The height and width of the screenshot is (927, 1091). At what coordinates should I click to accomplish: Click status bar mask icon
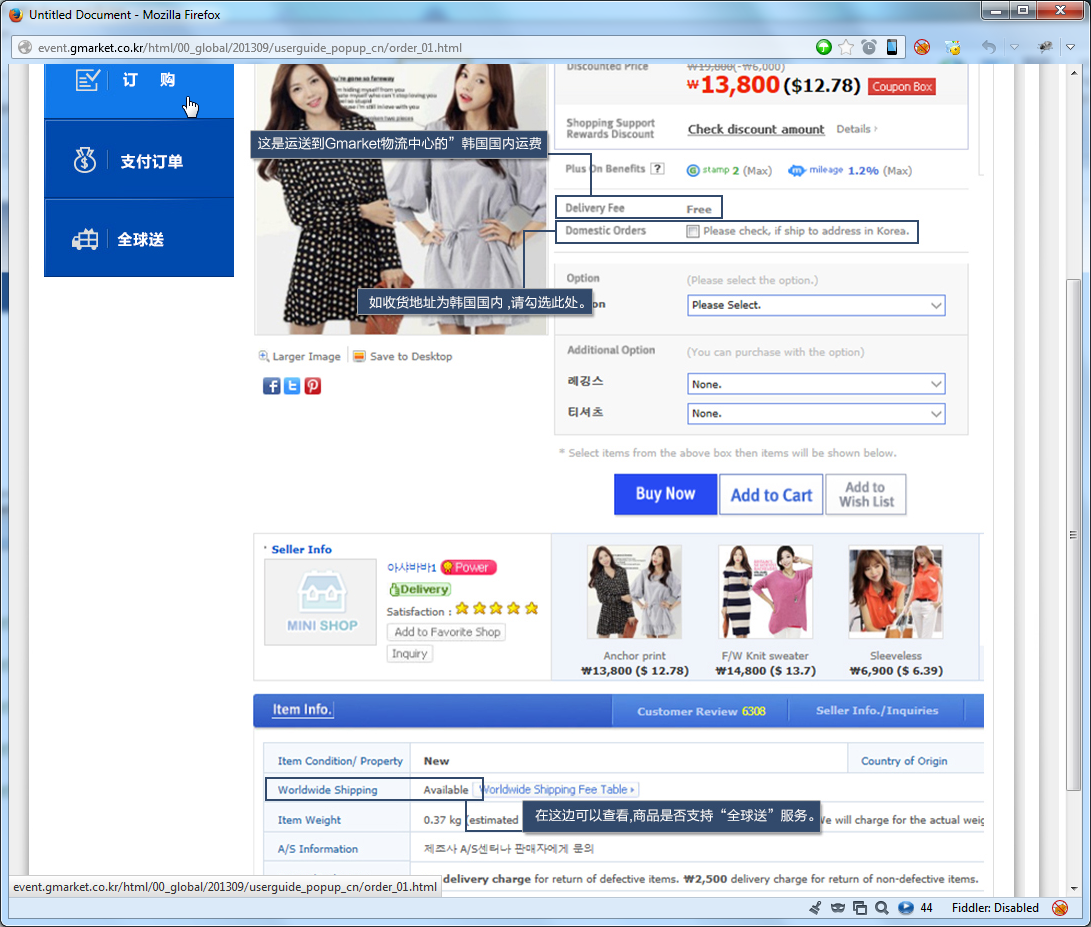tap(838, 908)
